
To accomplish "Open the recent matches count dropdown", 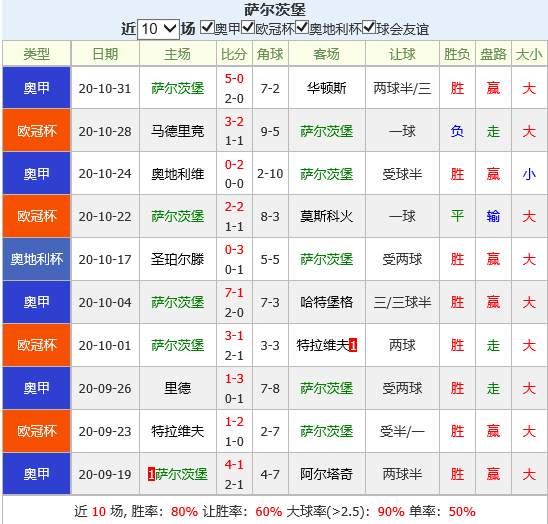I will tap(159, 29).
